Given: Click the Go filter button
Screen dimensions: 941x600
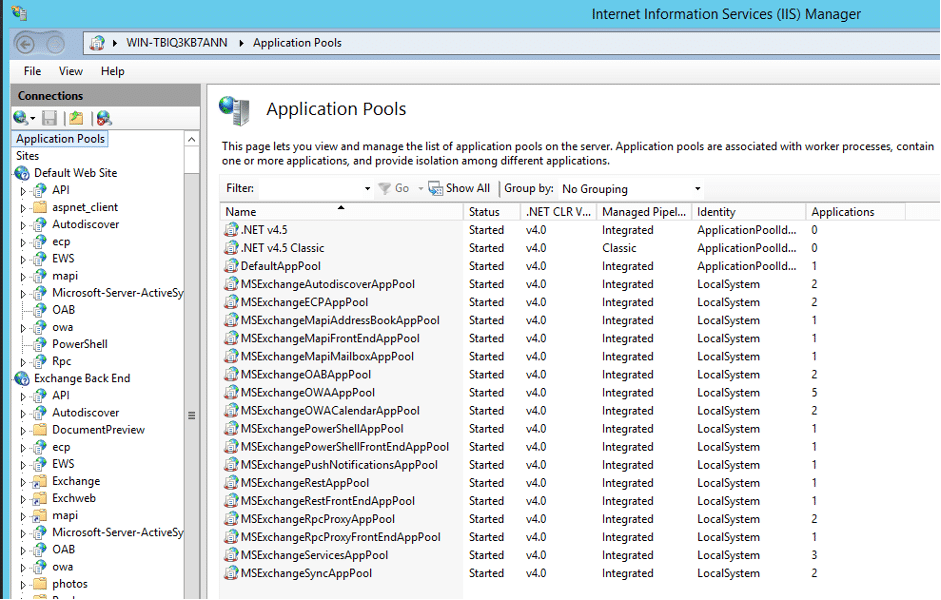Looking at the screenshot, I should 394,188.
